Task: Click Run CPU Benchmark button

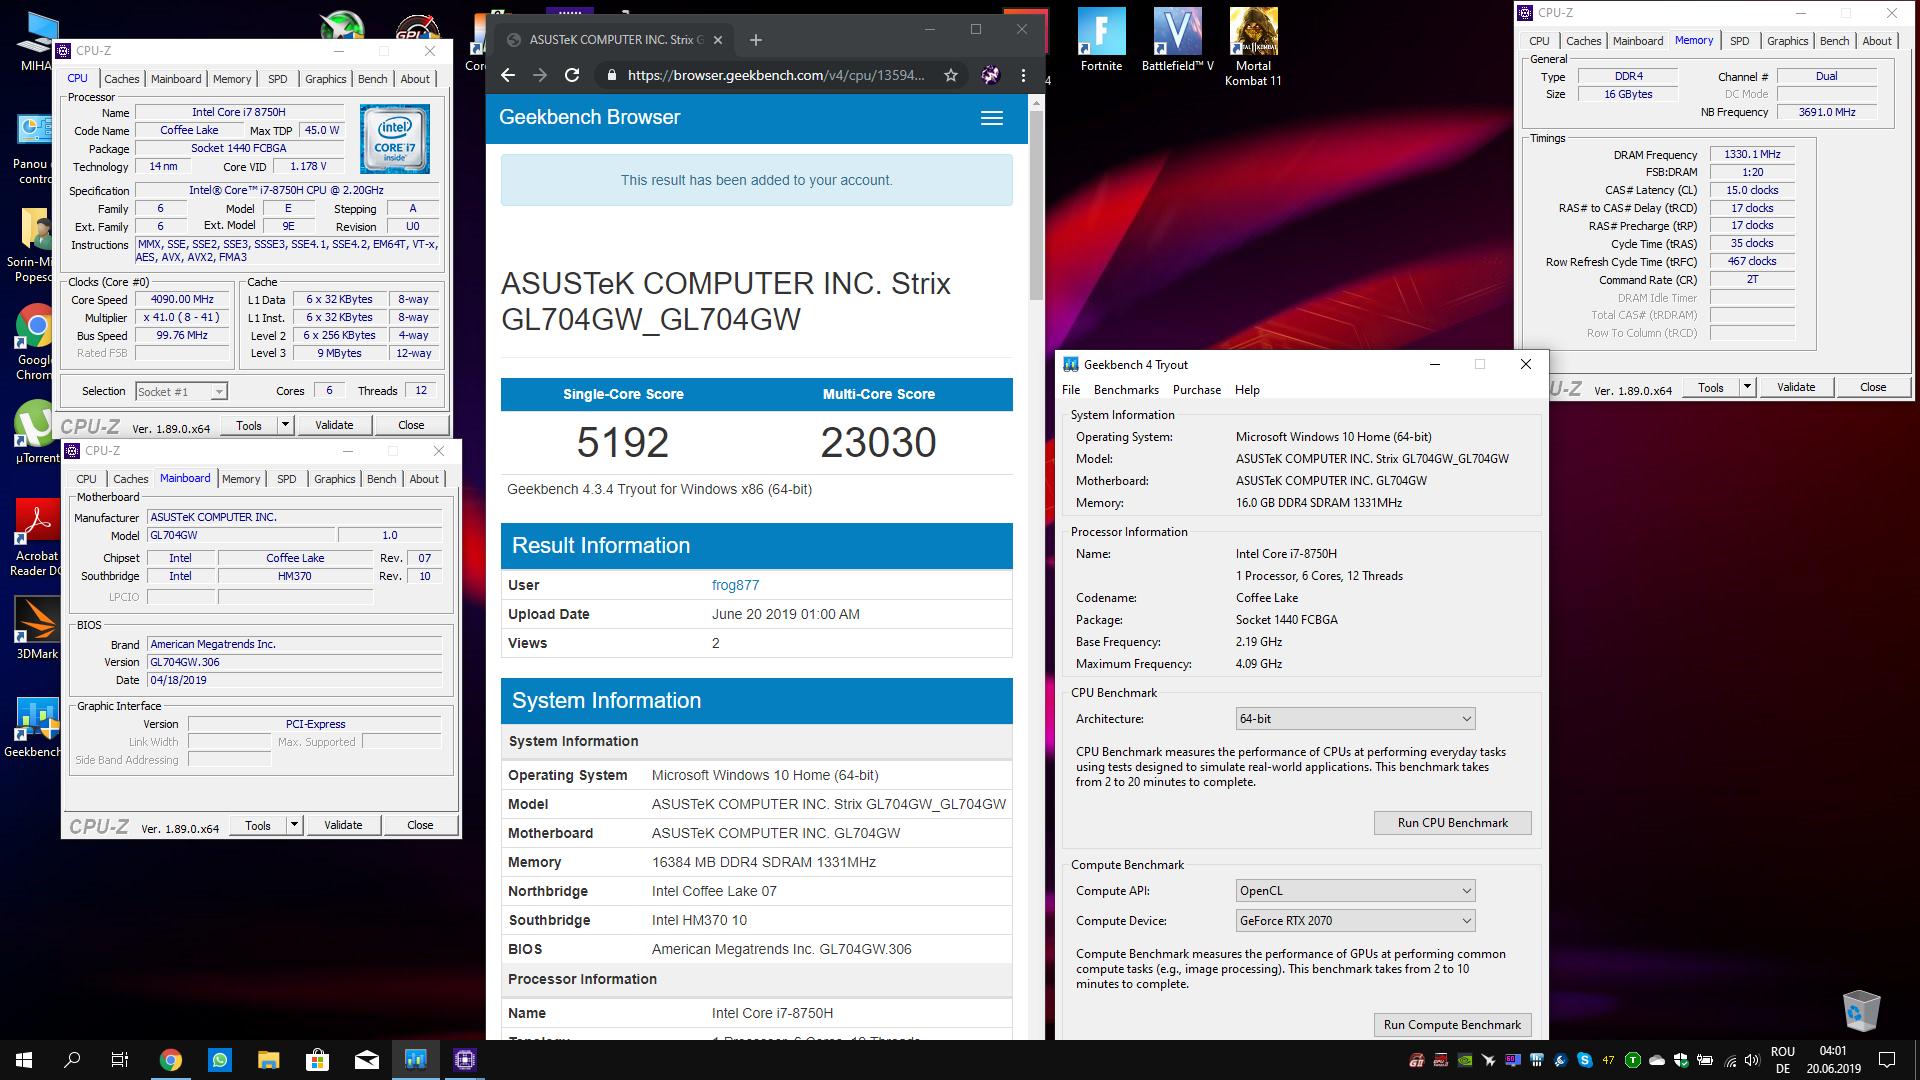Action: [x=1452, y=823]
